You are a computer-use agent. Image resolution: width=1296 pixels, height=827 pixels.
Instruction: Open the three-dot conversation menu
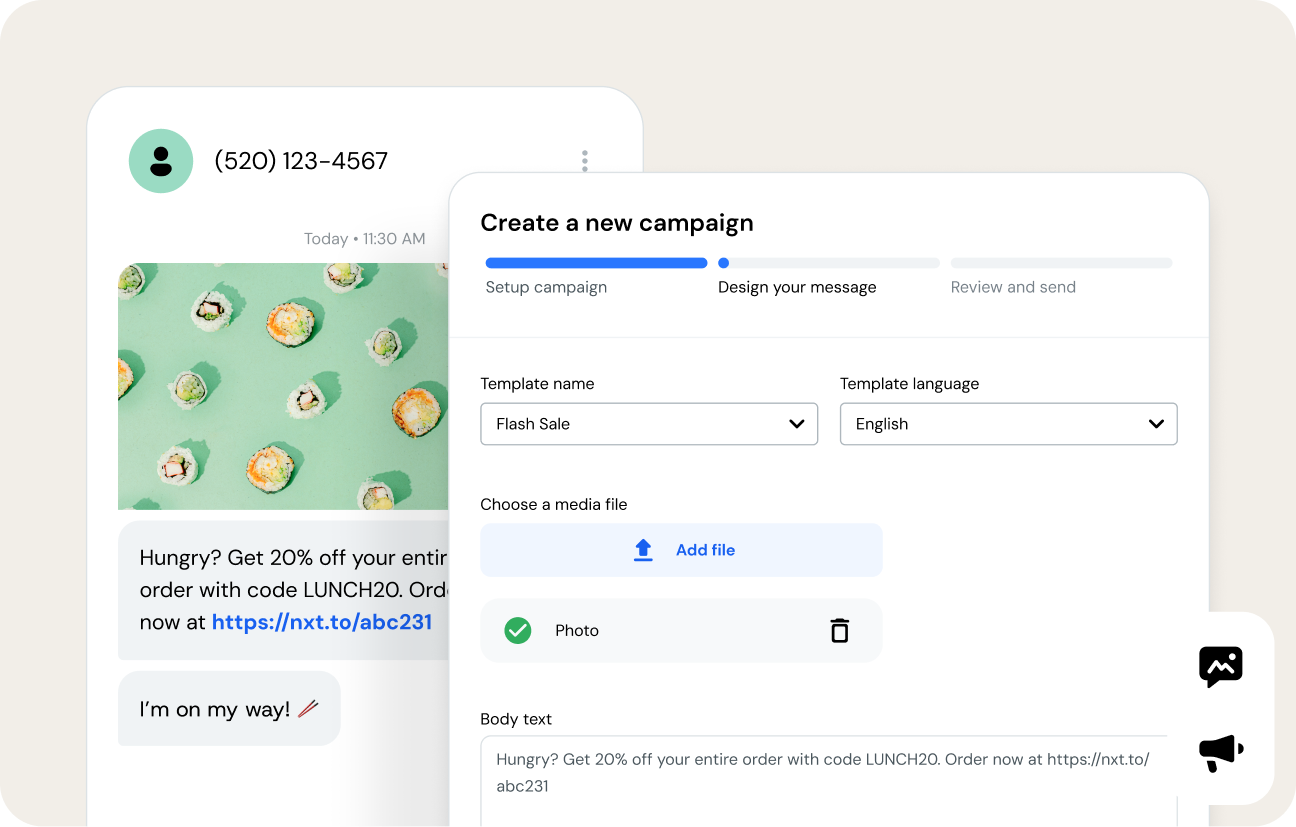coord(584,161)
